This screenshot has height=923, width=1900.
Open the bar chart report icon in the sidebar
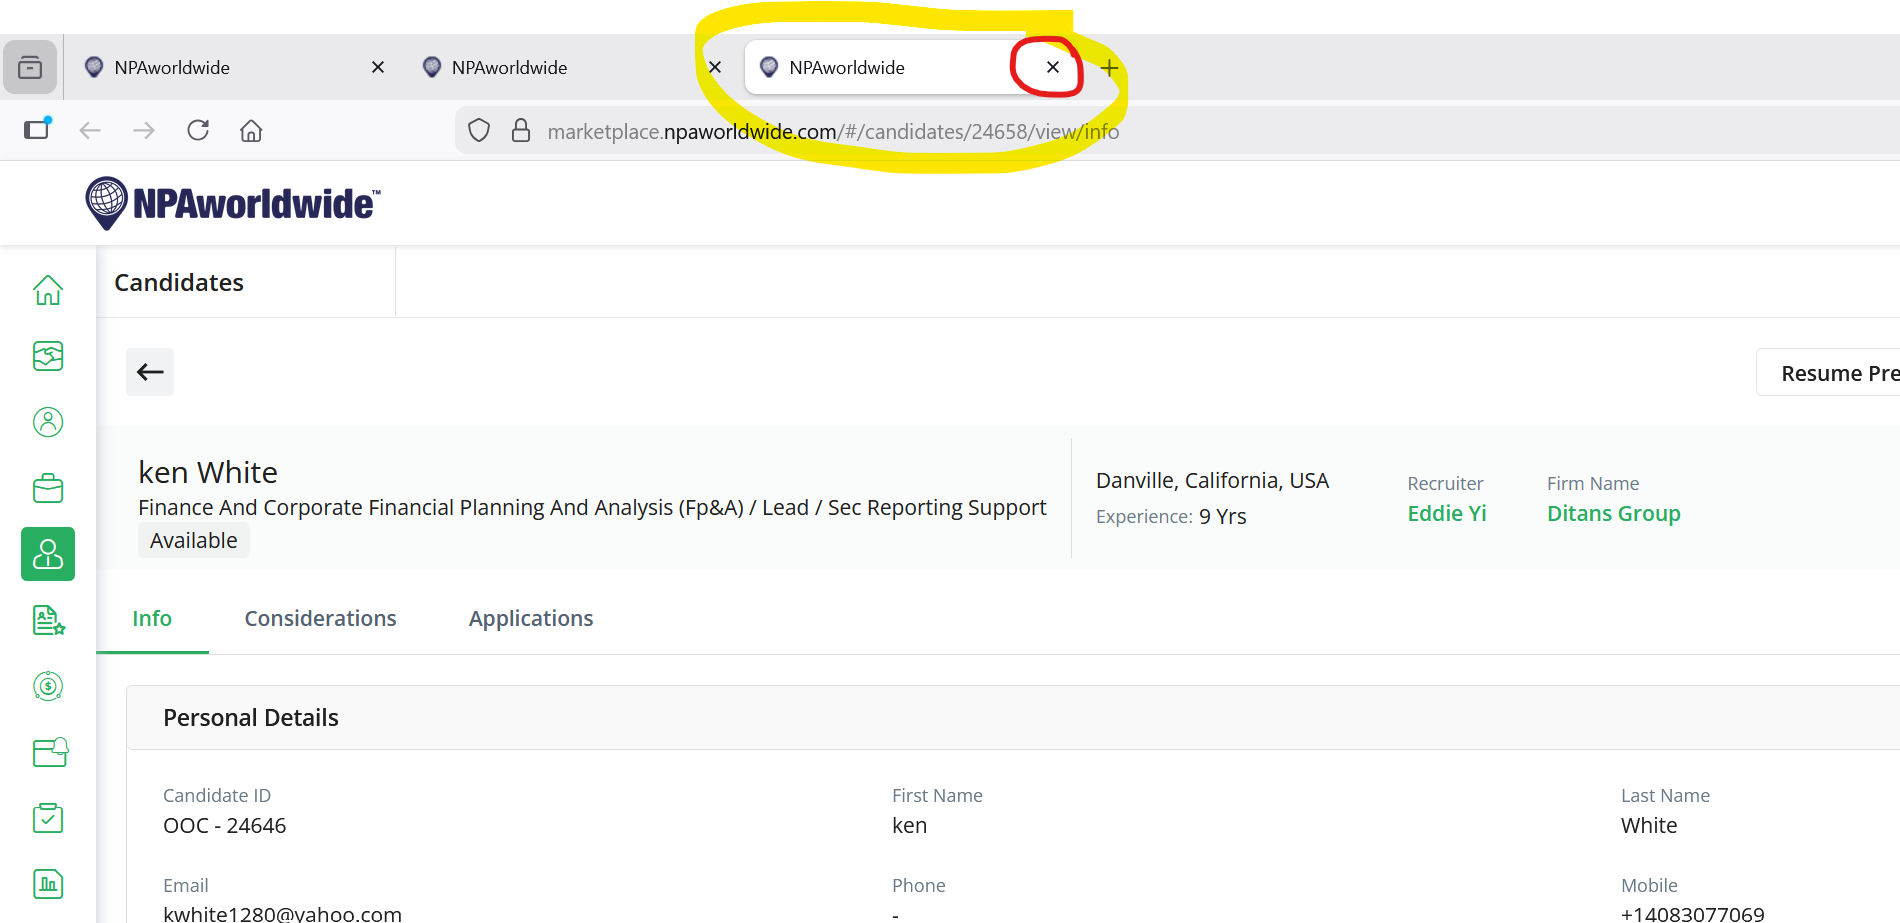click(48, 884)
